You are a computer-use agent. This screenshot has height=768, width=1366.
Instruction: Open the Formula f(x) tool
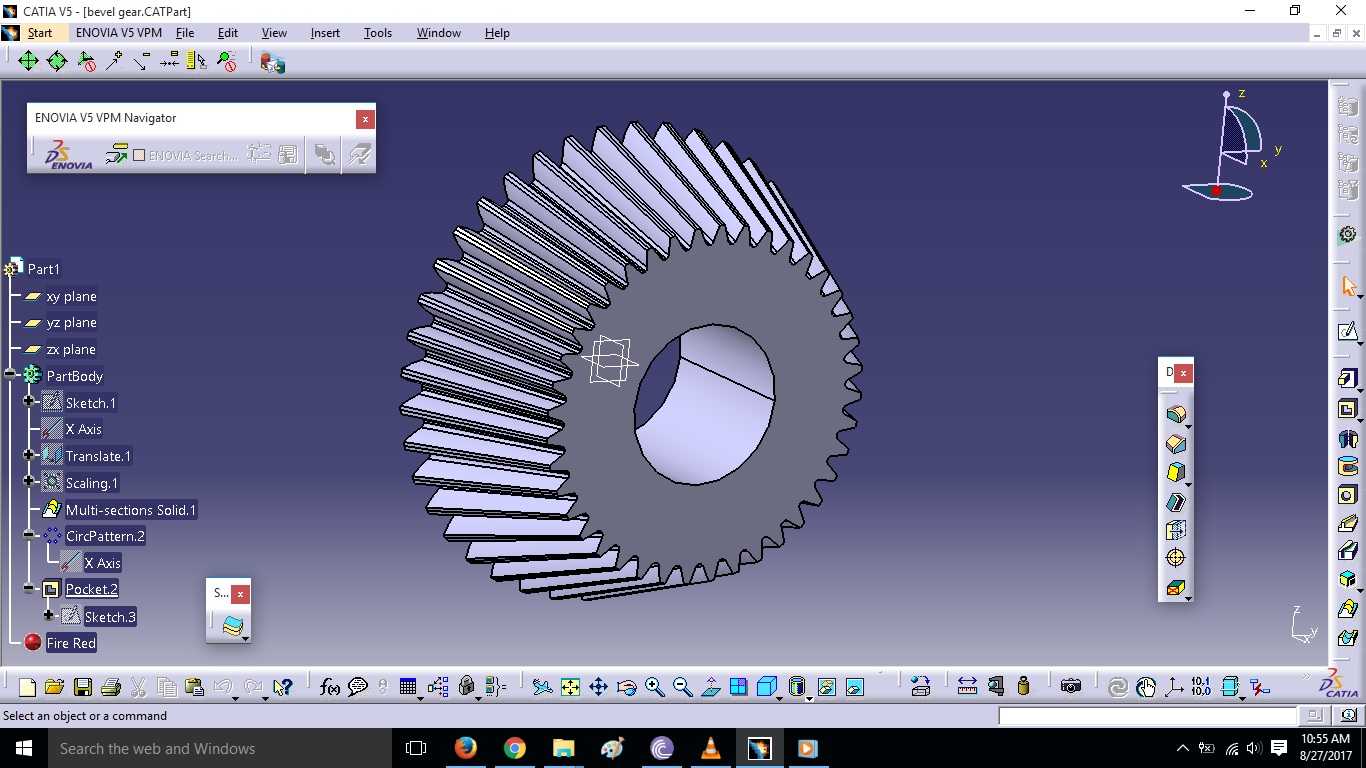tap(329, 687)
